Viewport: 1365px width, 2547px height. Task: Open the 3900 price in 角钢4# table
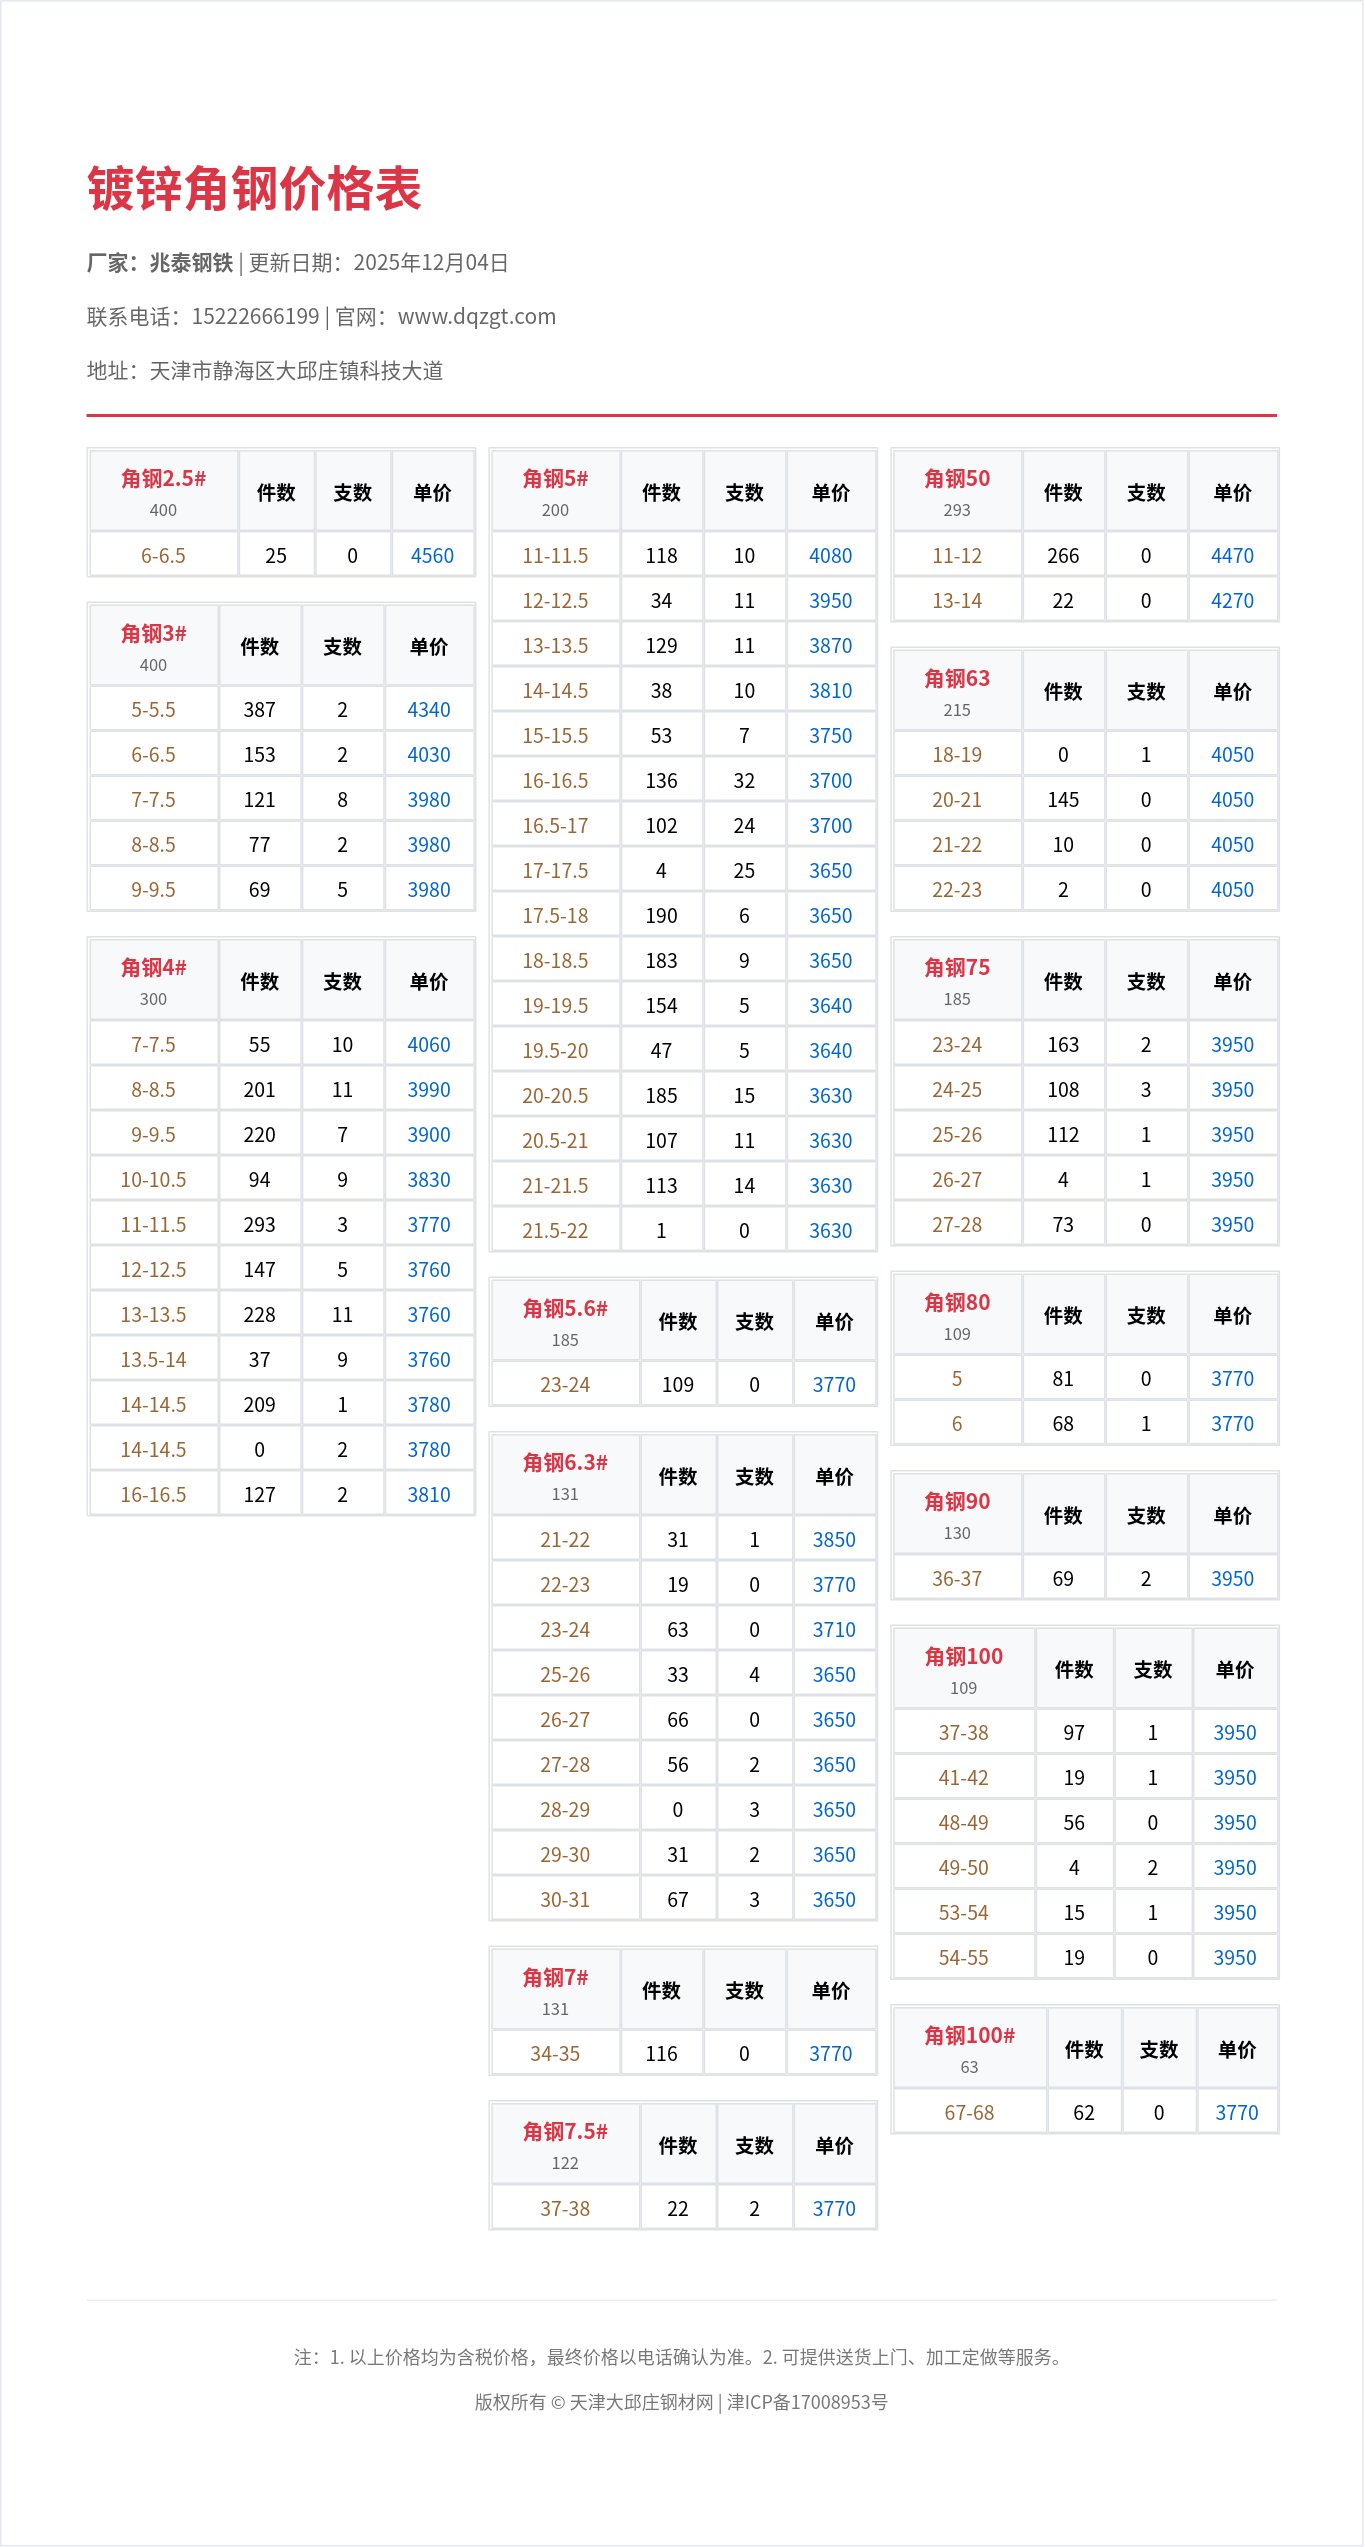pyautogui.click(x=428, y=1135)
